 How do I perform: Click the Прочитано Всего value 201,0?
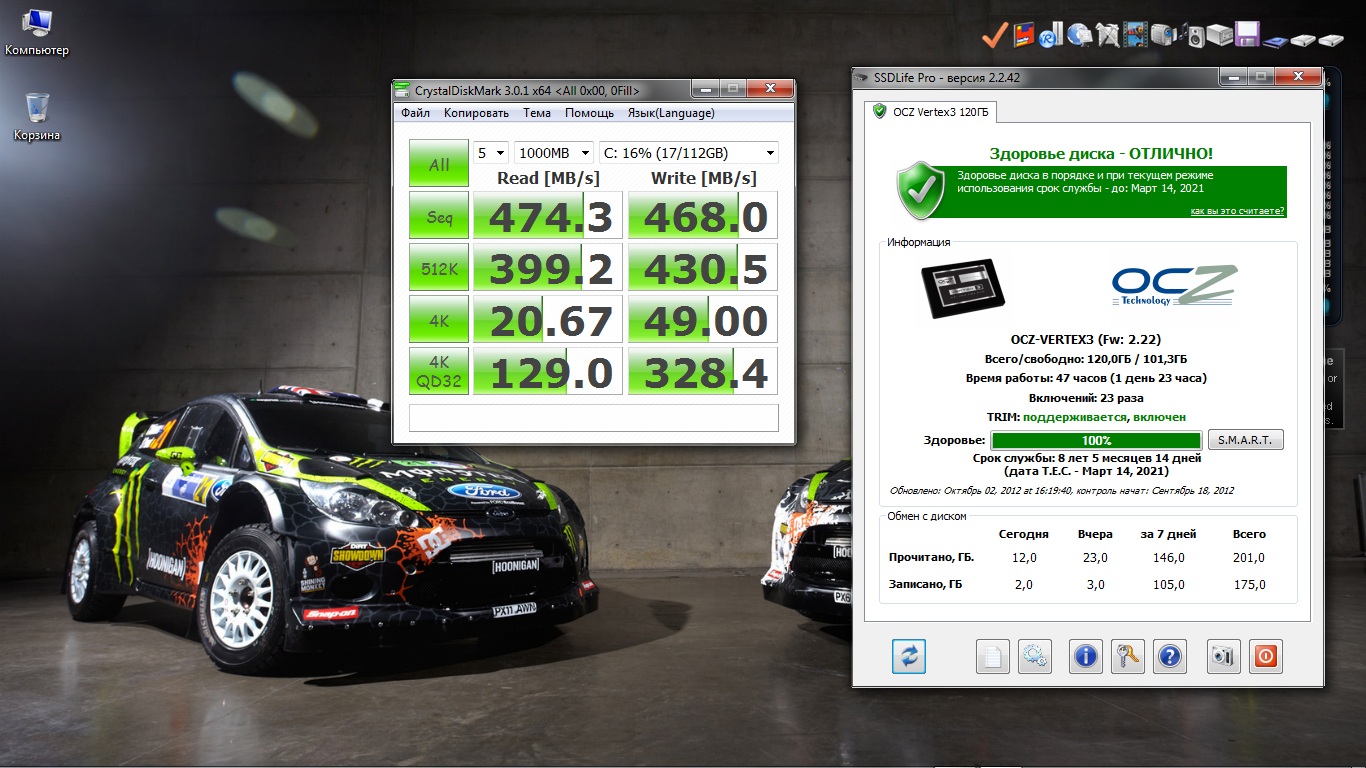coord(1249,558)
